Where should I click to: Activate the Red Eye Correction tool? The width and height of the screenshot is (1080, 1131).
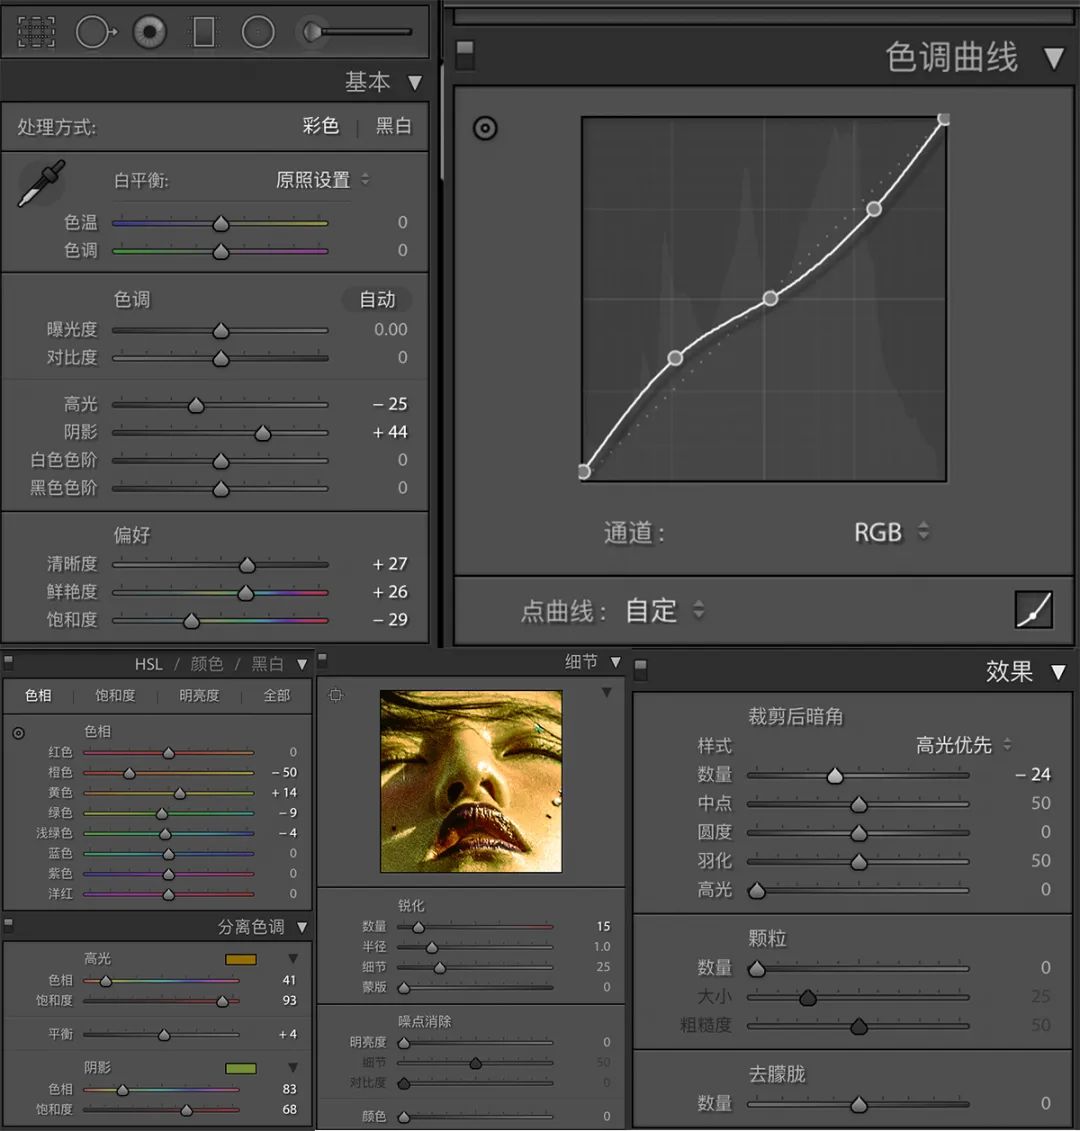[x=150, y=32]
